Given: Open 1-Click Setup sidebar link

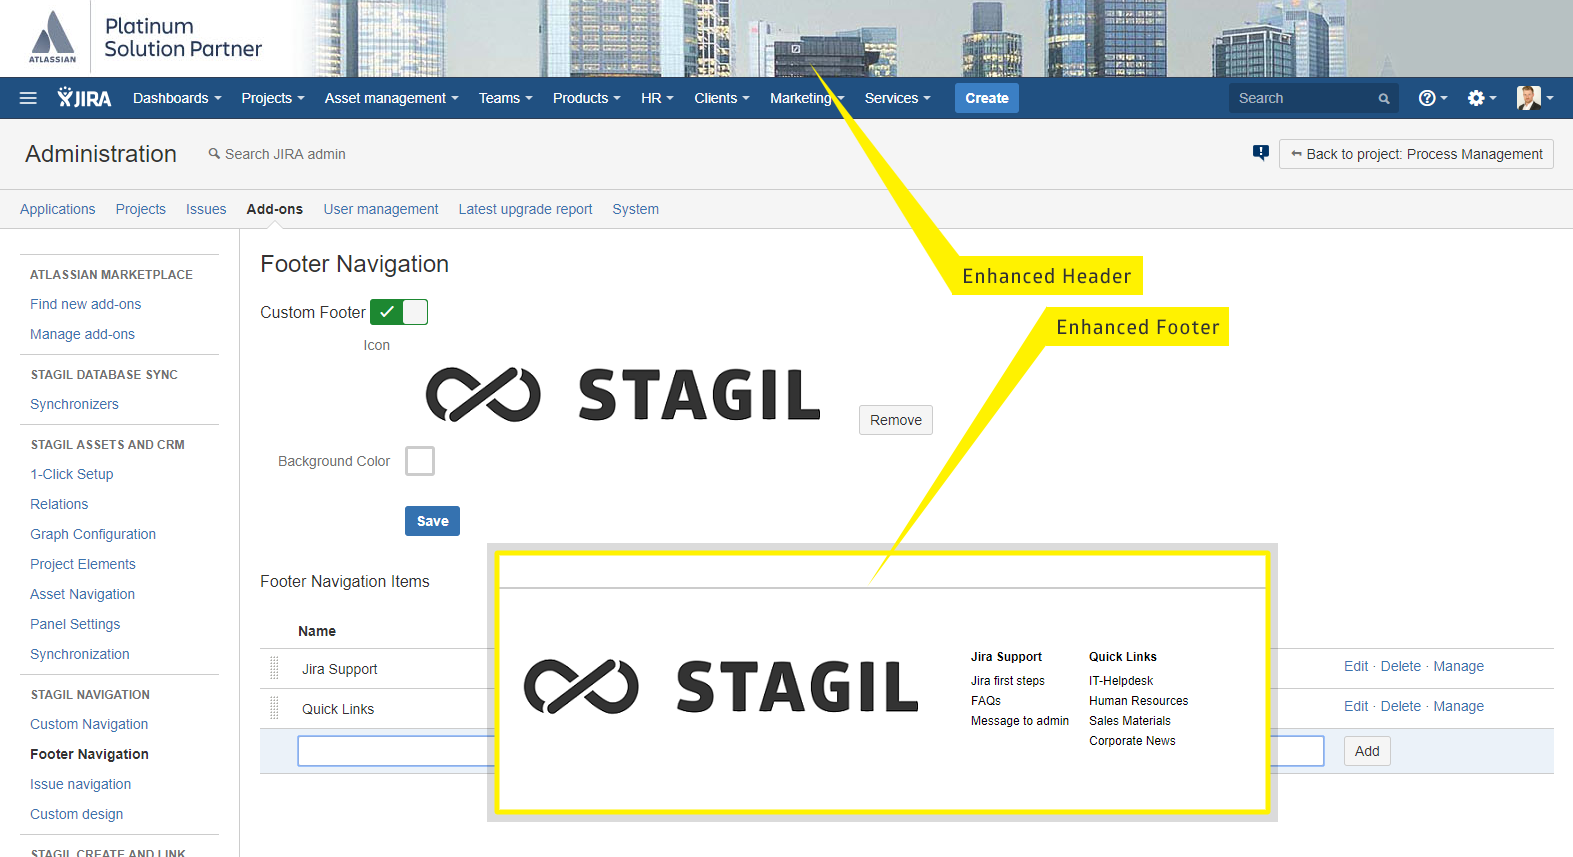Looking at the screenshot, I should click(x=72, y=474).
